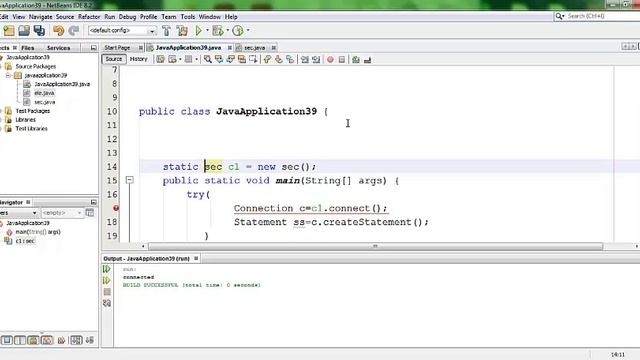Collapse the javaapplication39 package node

click(8, 76)
